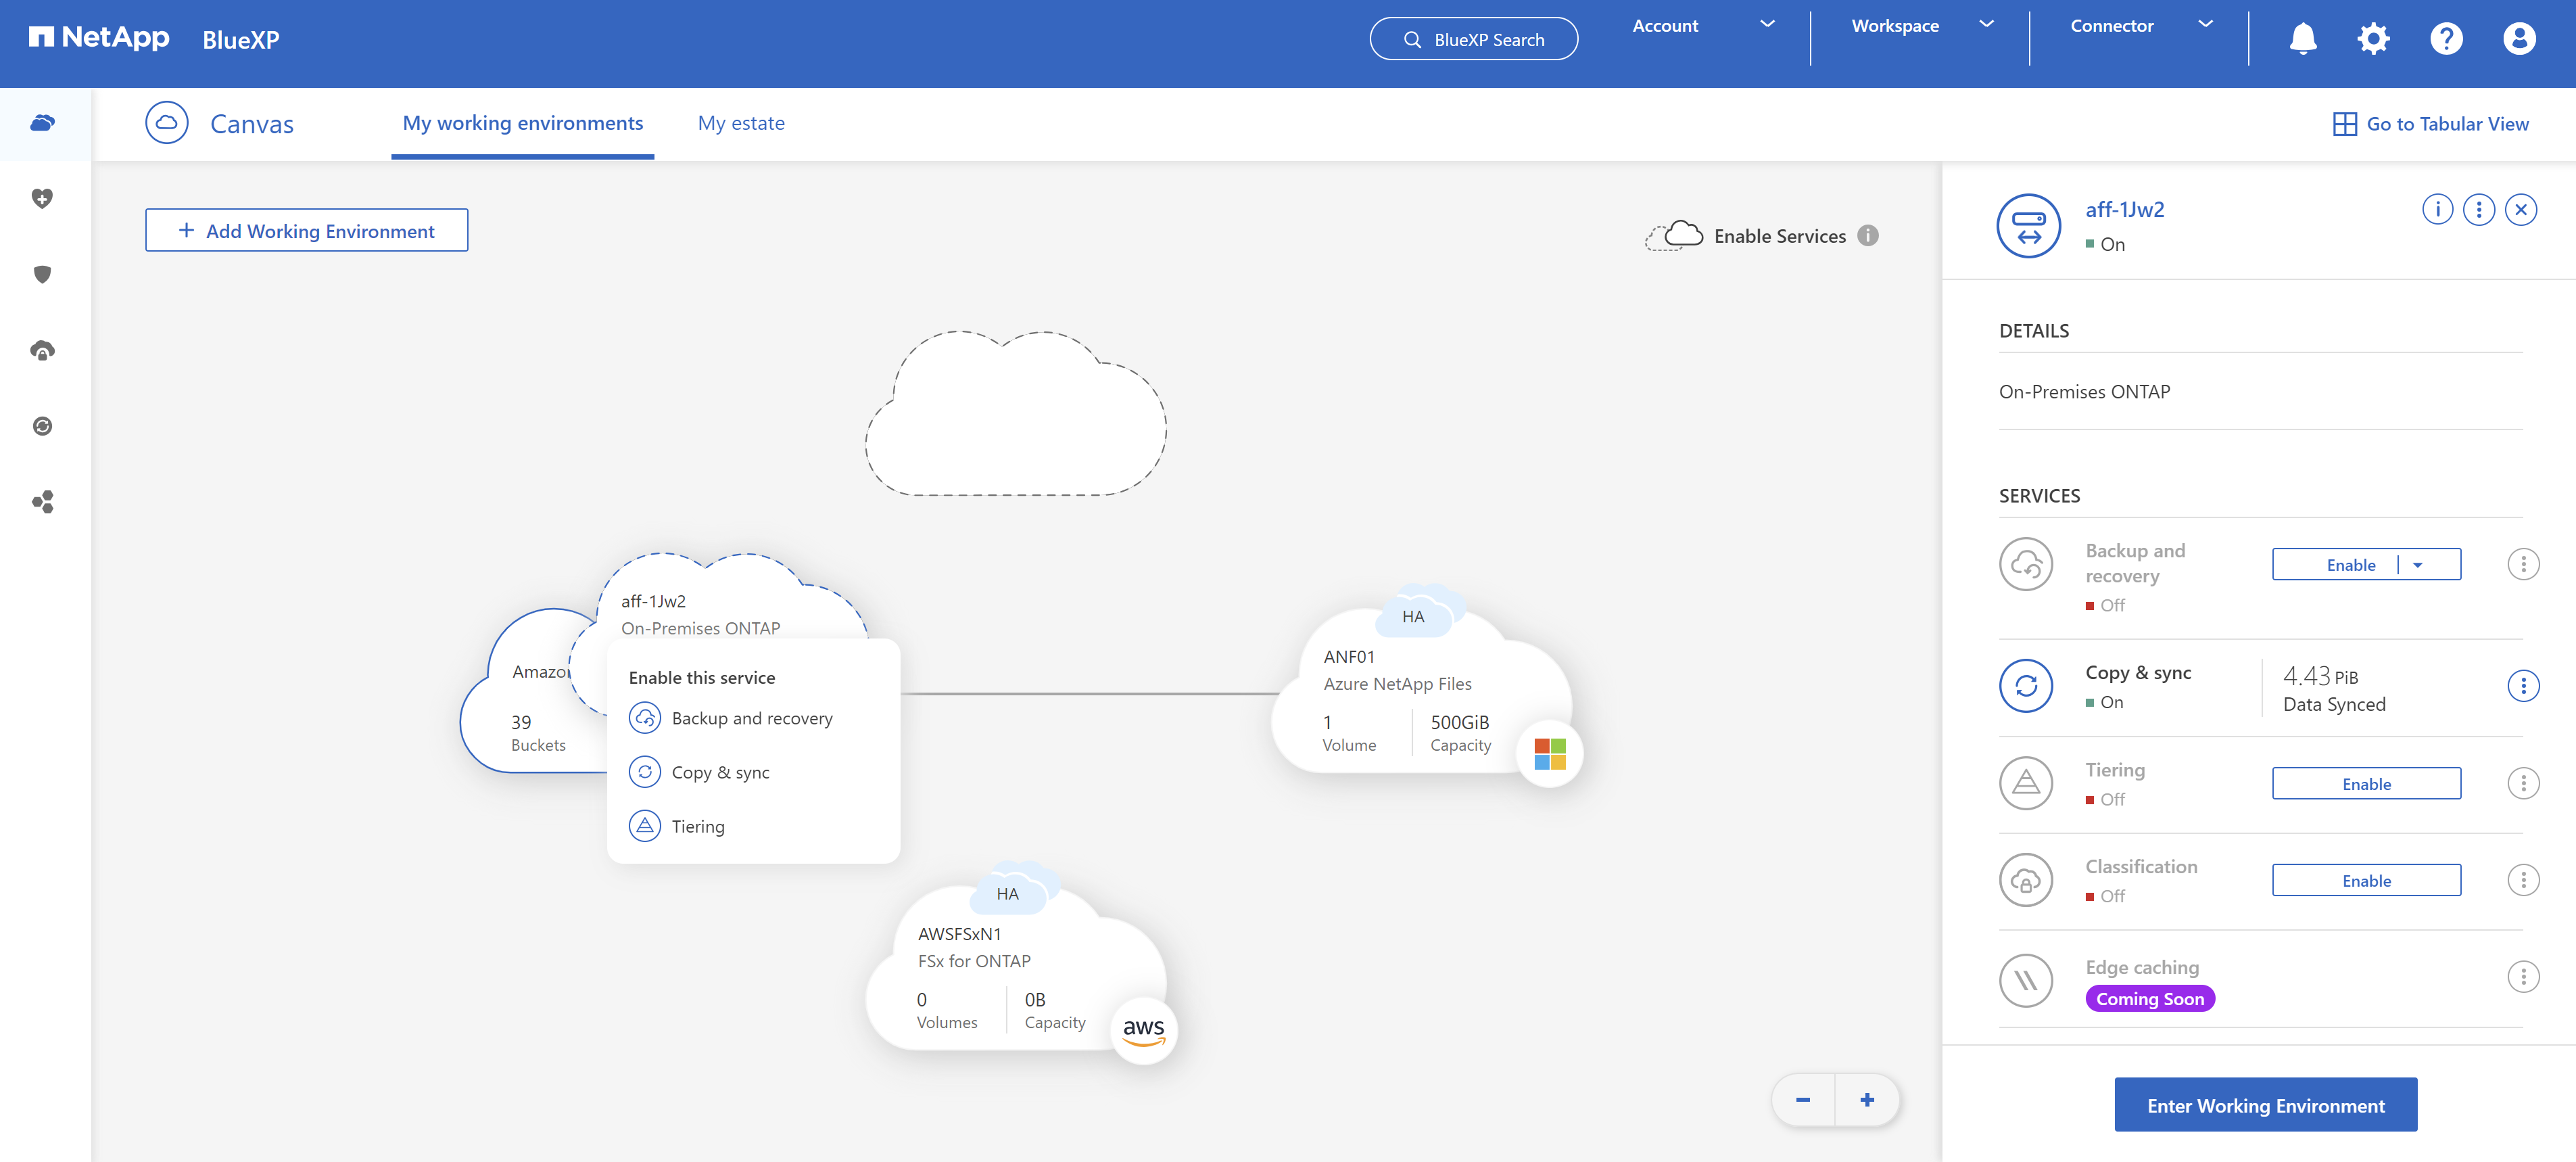Click Add Working Environment button
This screenshot has width=2576, height=1162.
306,230
